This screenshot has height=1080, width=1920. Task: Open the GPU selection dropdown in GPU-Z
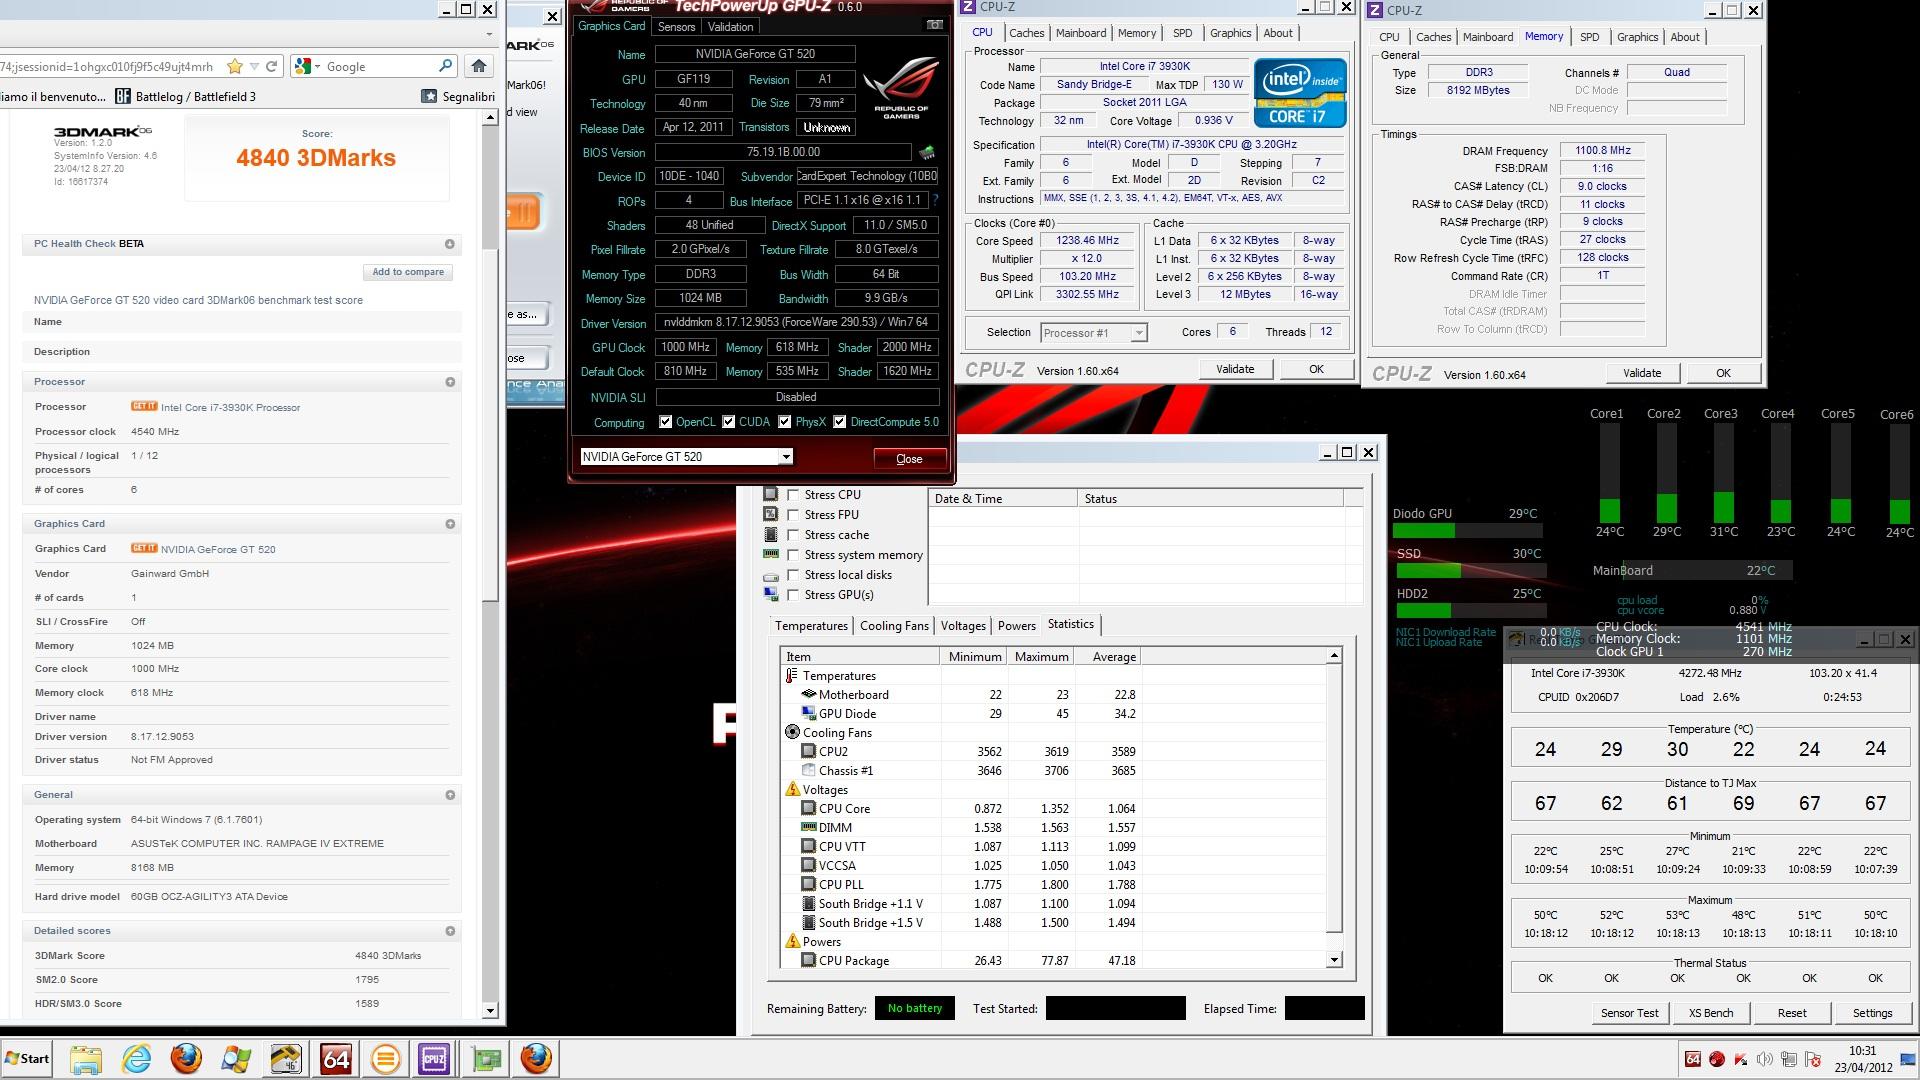[x=786, y=457]
